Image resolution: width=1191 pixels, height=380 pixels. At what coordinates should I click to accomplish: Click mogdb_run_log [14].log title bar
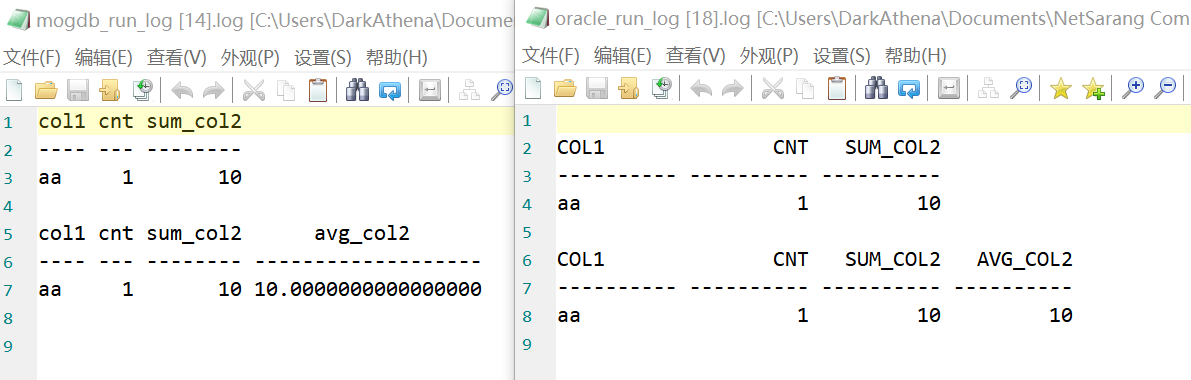258,21
